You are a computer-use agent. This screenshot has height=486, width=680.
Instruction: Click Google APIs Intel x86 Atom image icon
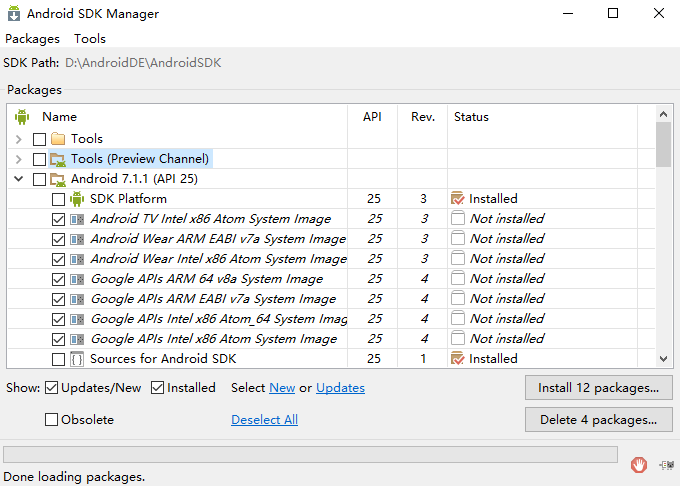tap(77, 339)
